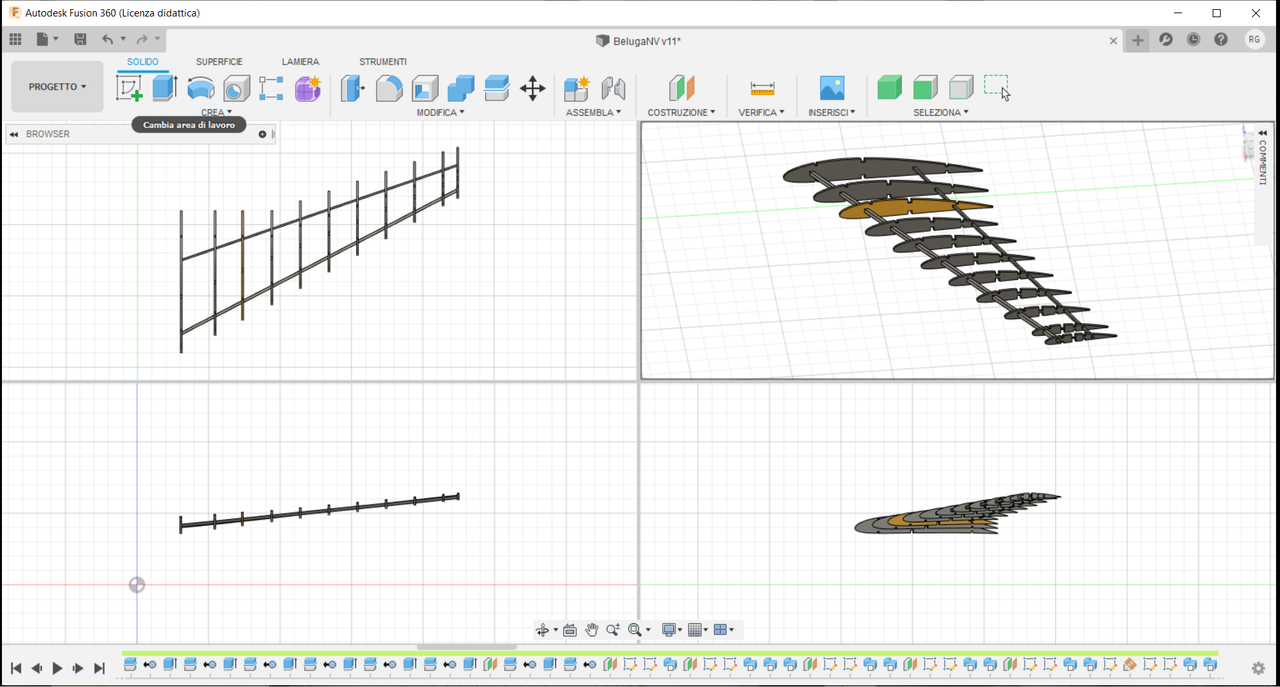Undo the last action
1280x687 pixels.
coord(108,39)
